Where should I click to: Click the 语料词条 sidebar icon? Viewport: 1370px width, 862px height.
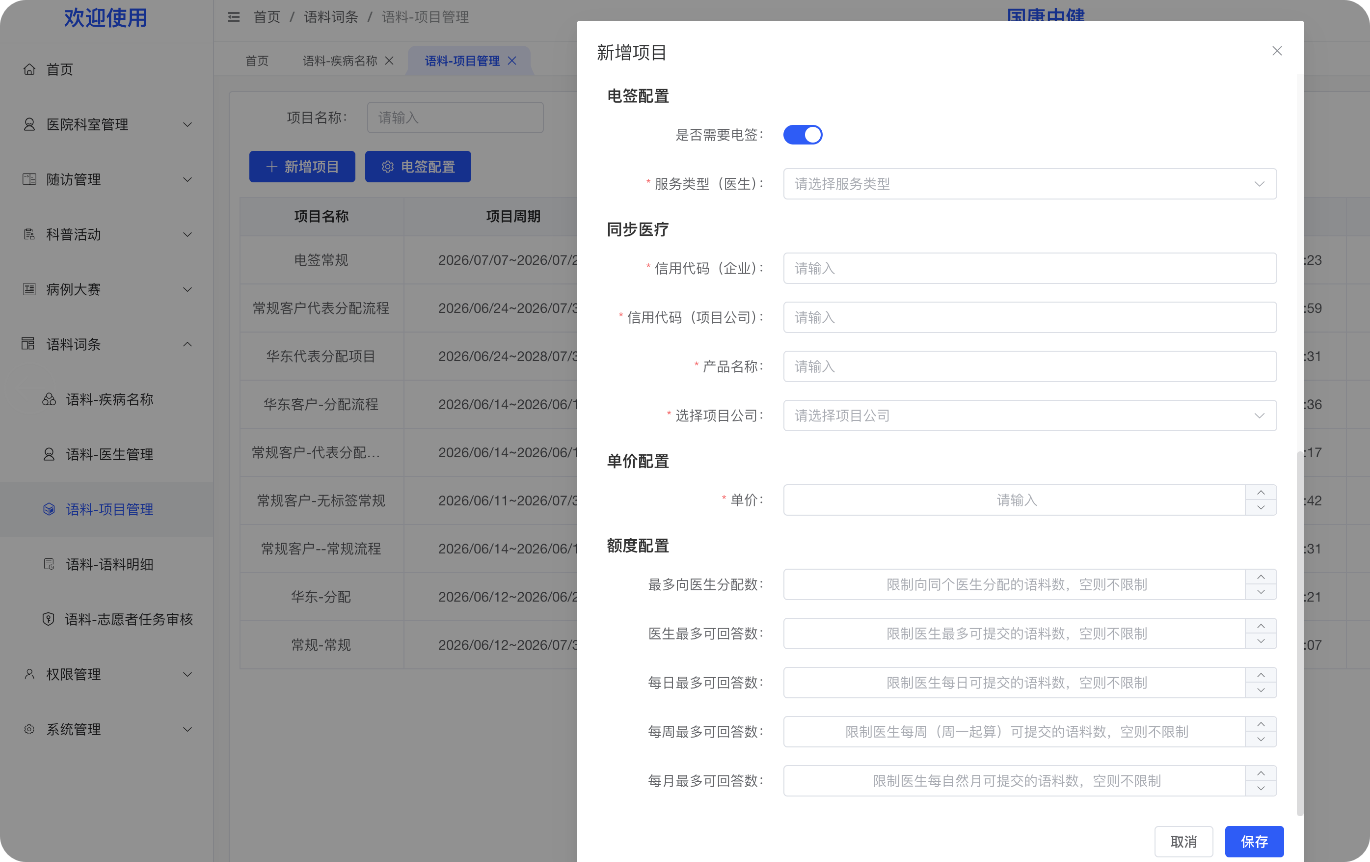pos(29,344)
